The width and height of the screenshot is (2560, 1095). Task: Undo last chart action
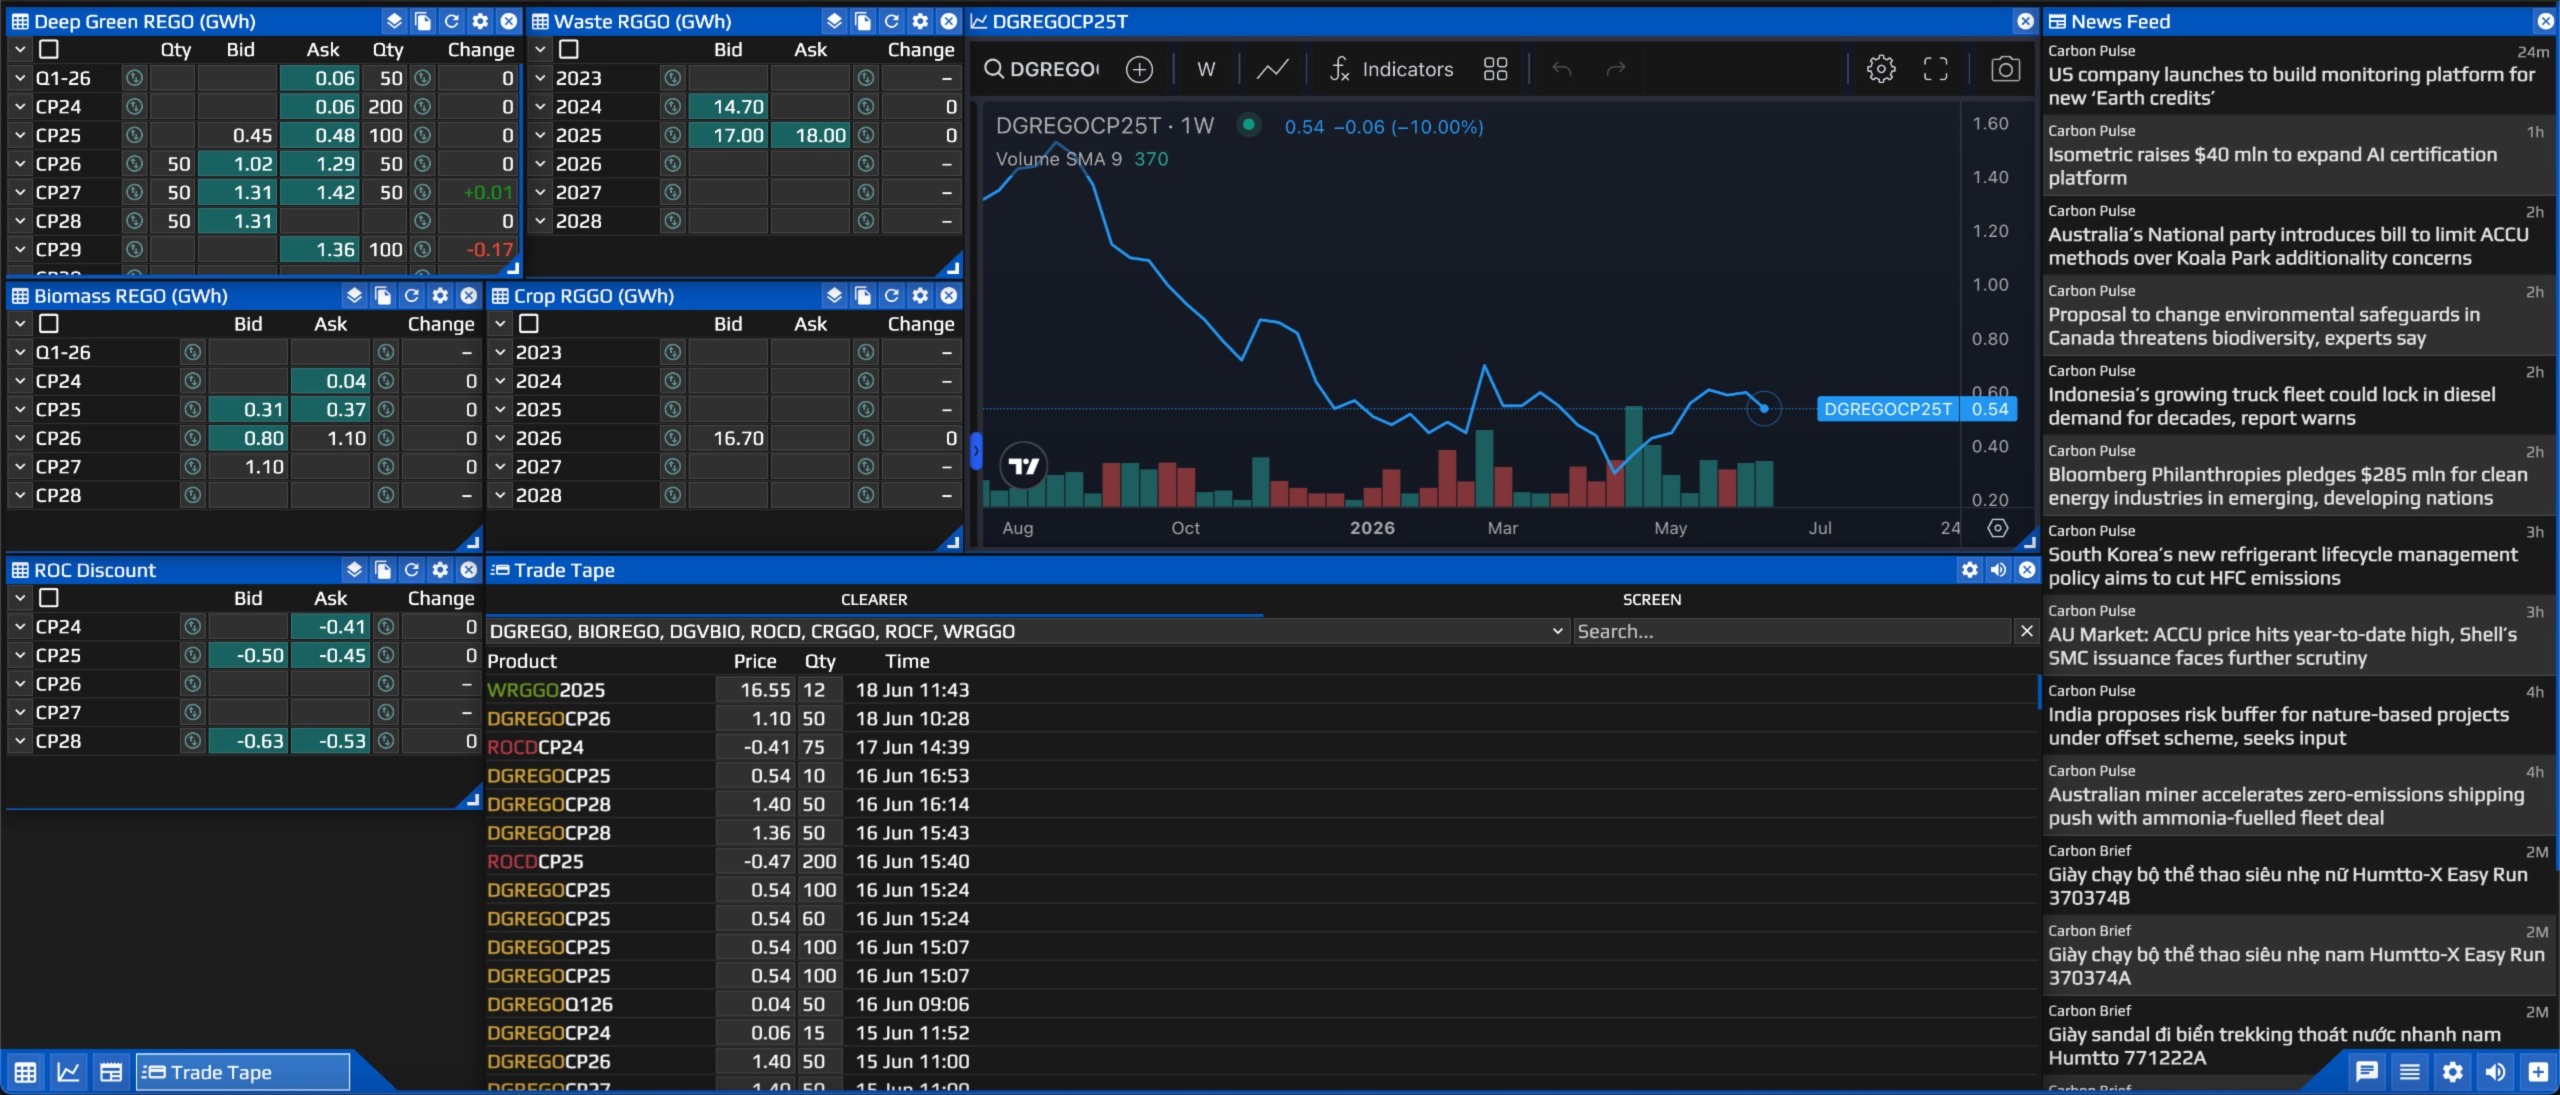pos(1562,69)
